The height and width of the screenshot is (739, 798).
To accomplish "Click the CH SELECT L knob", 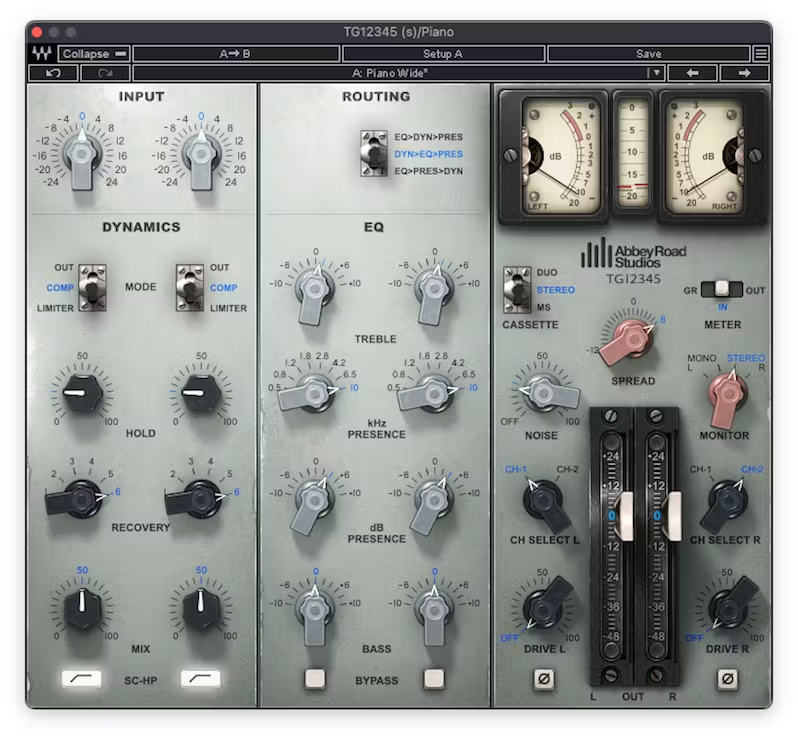I will click(x=543, y=501).
